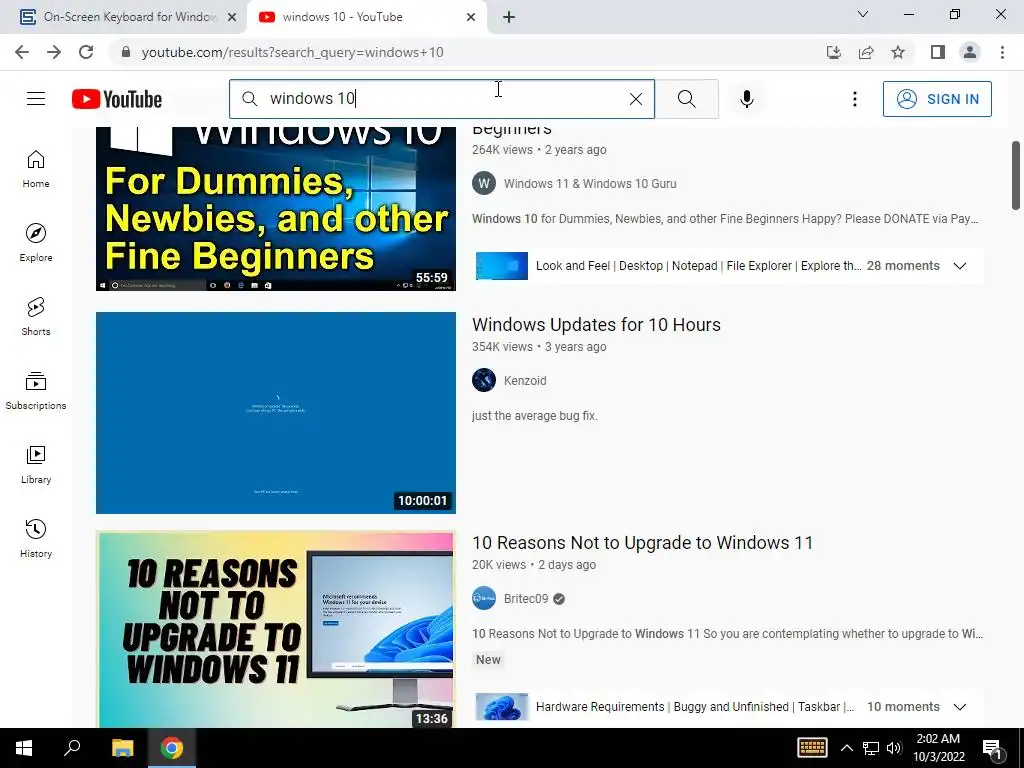Screen dimensions: 1024x768
Task: Click the Britec09 channel avatar
Action: tap(484, 598)
